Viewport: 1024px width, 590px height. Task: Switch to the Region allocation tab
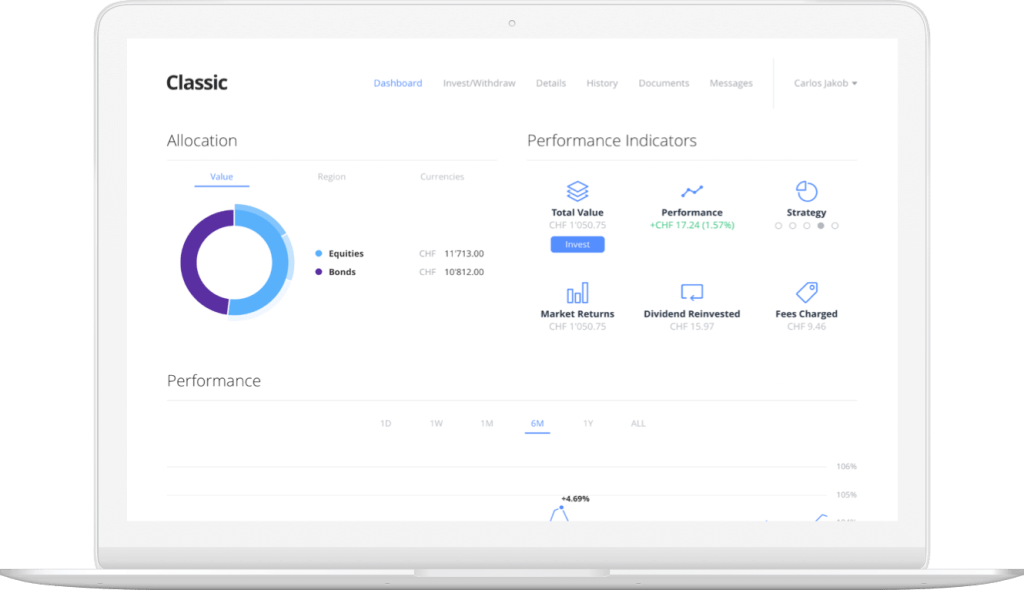(331, 177)
